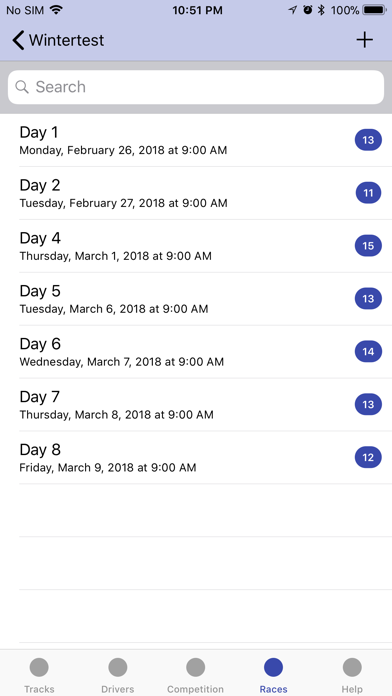
Task: Tap the magnifying glass search icon
Action: [22, 87]
